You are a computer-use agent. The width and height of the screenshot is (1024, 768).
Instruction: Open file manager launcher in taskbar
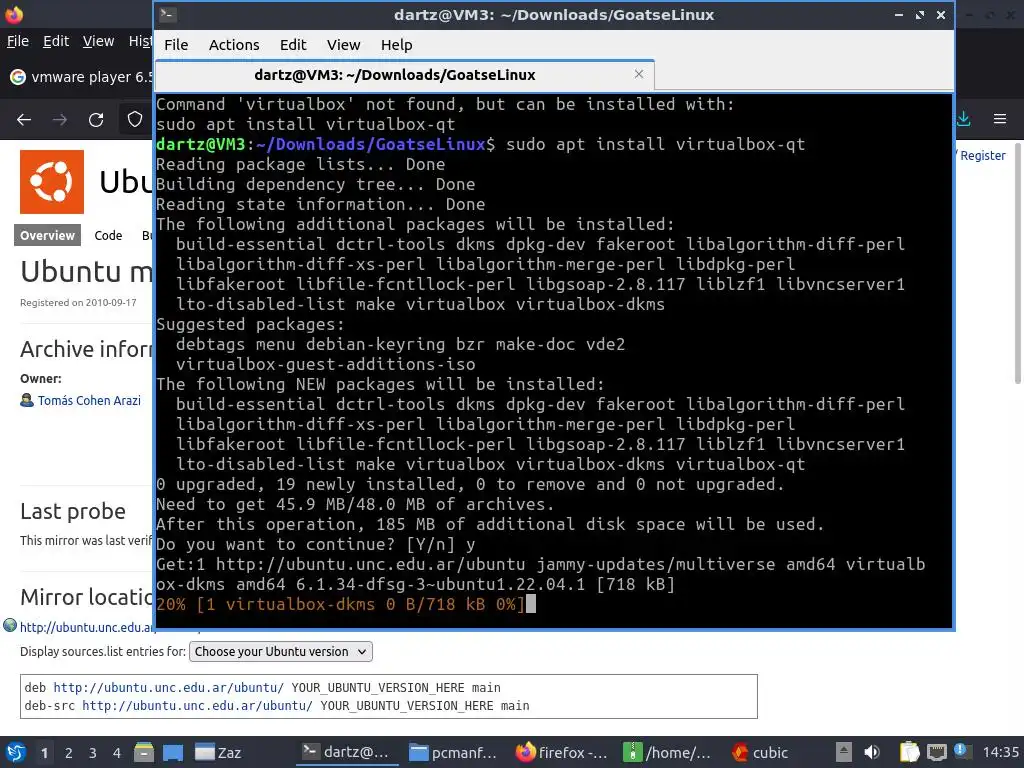point(144,752)
